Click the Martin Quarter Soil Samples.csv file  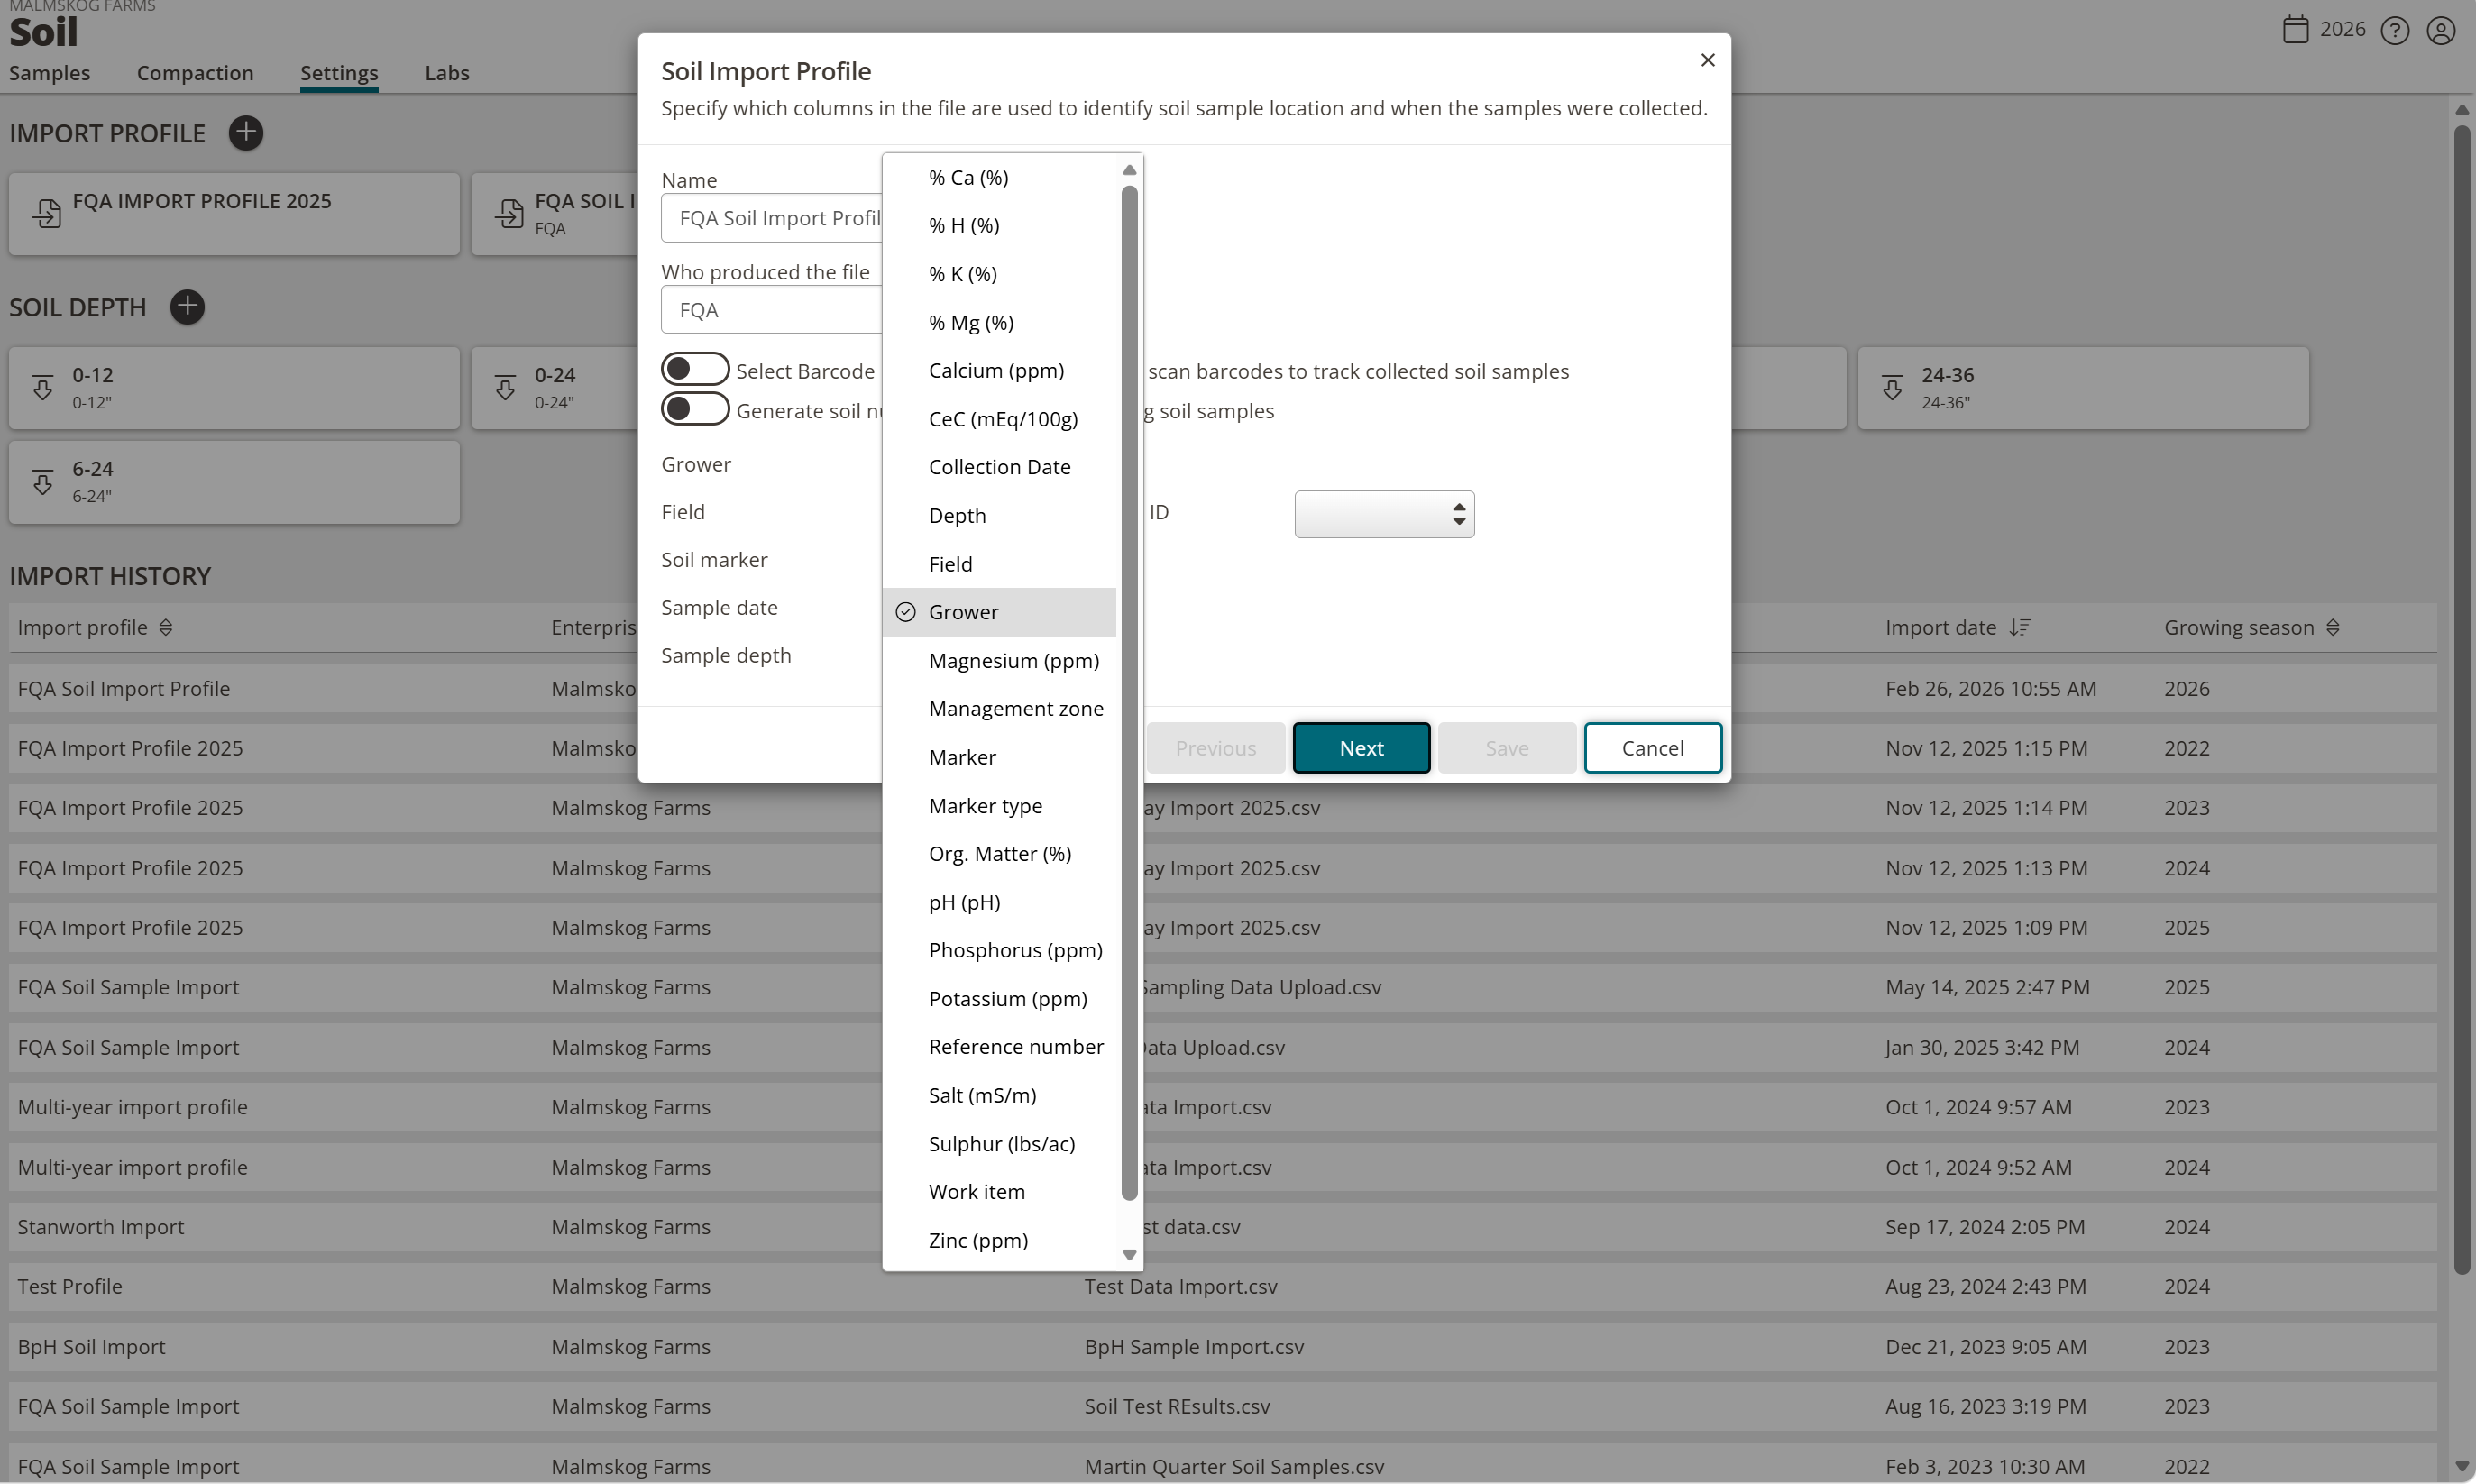coord(1234,1466)
